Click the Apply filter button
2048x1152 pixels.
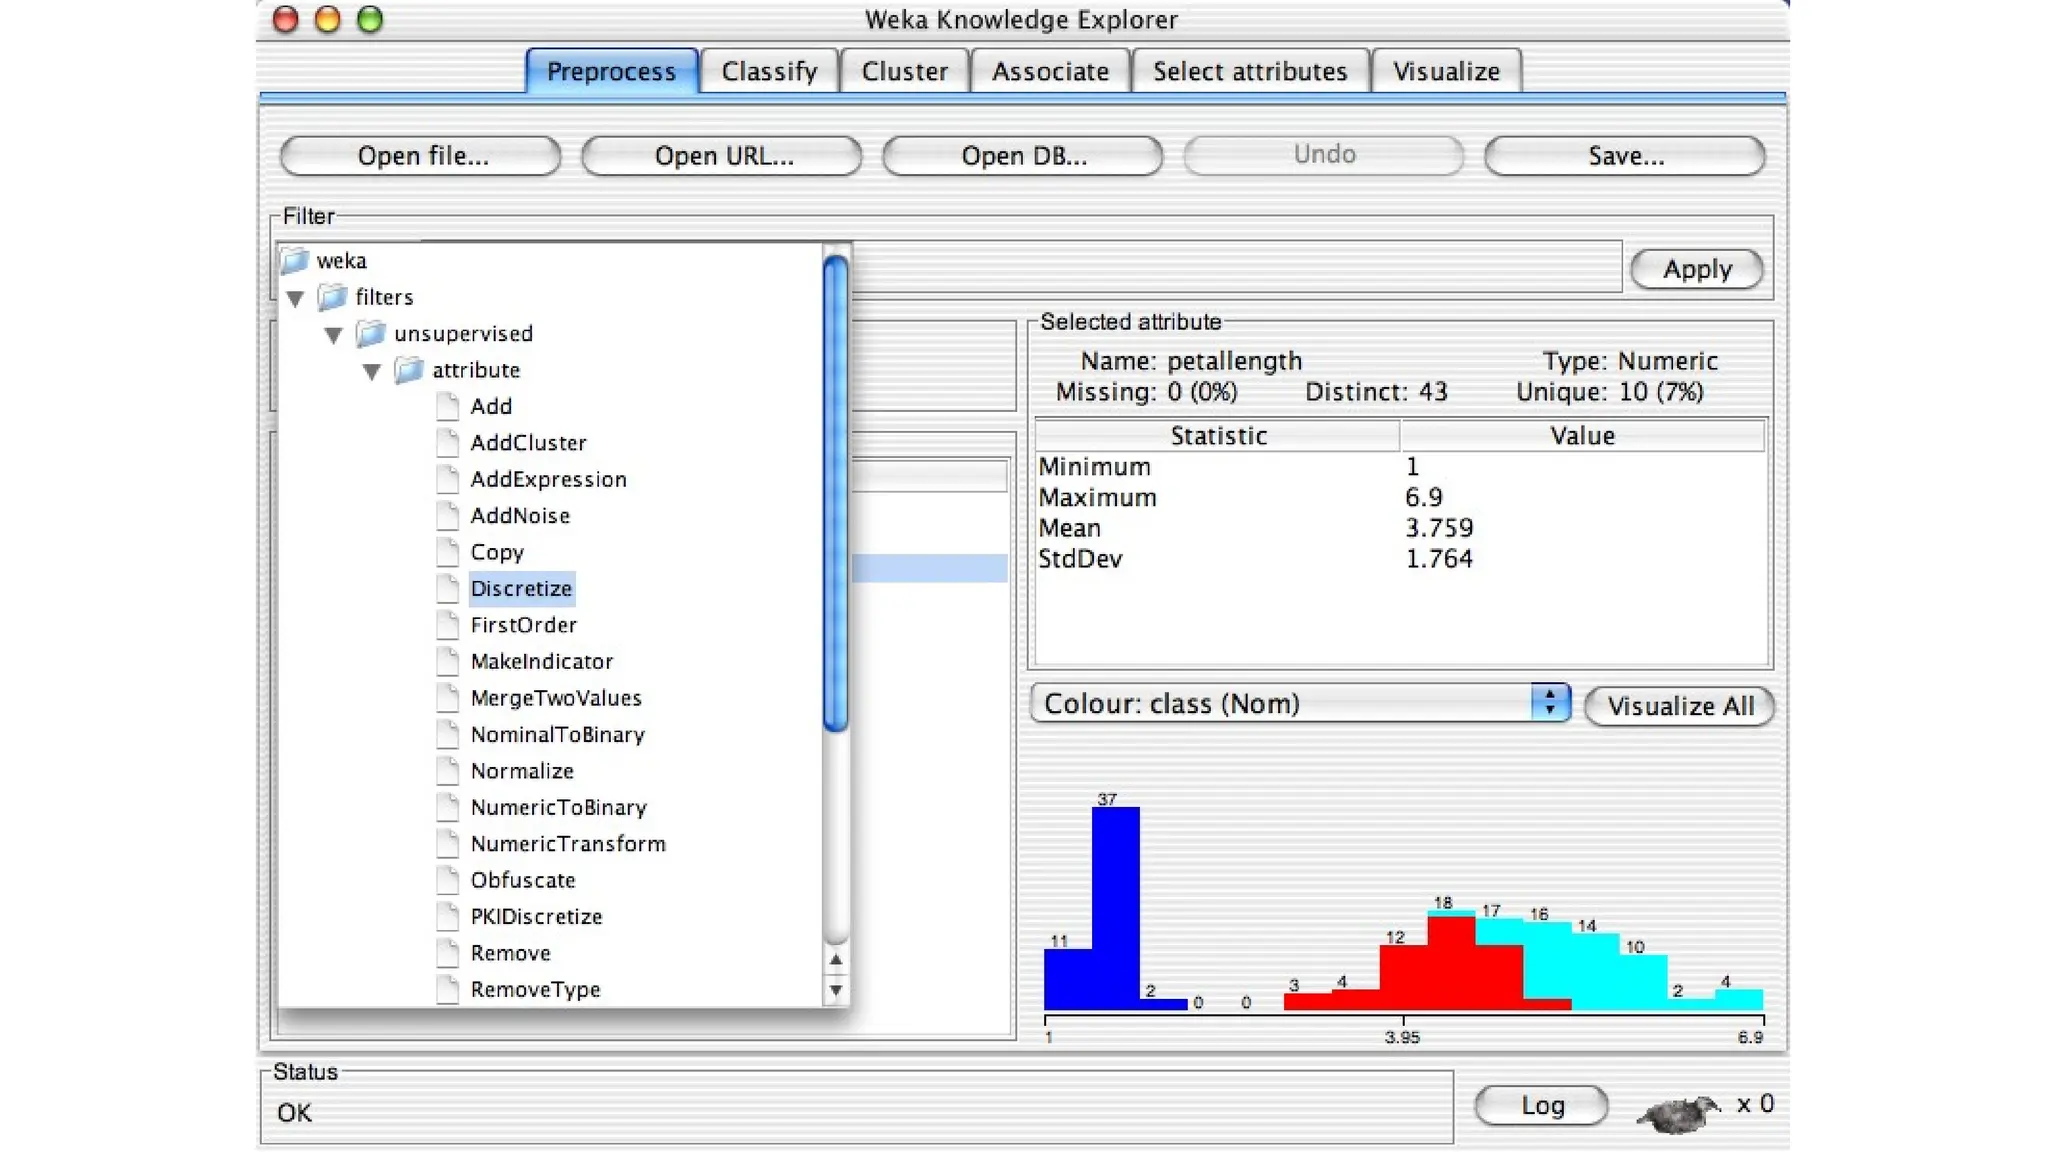coord(1696,269)
